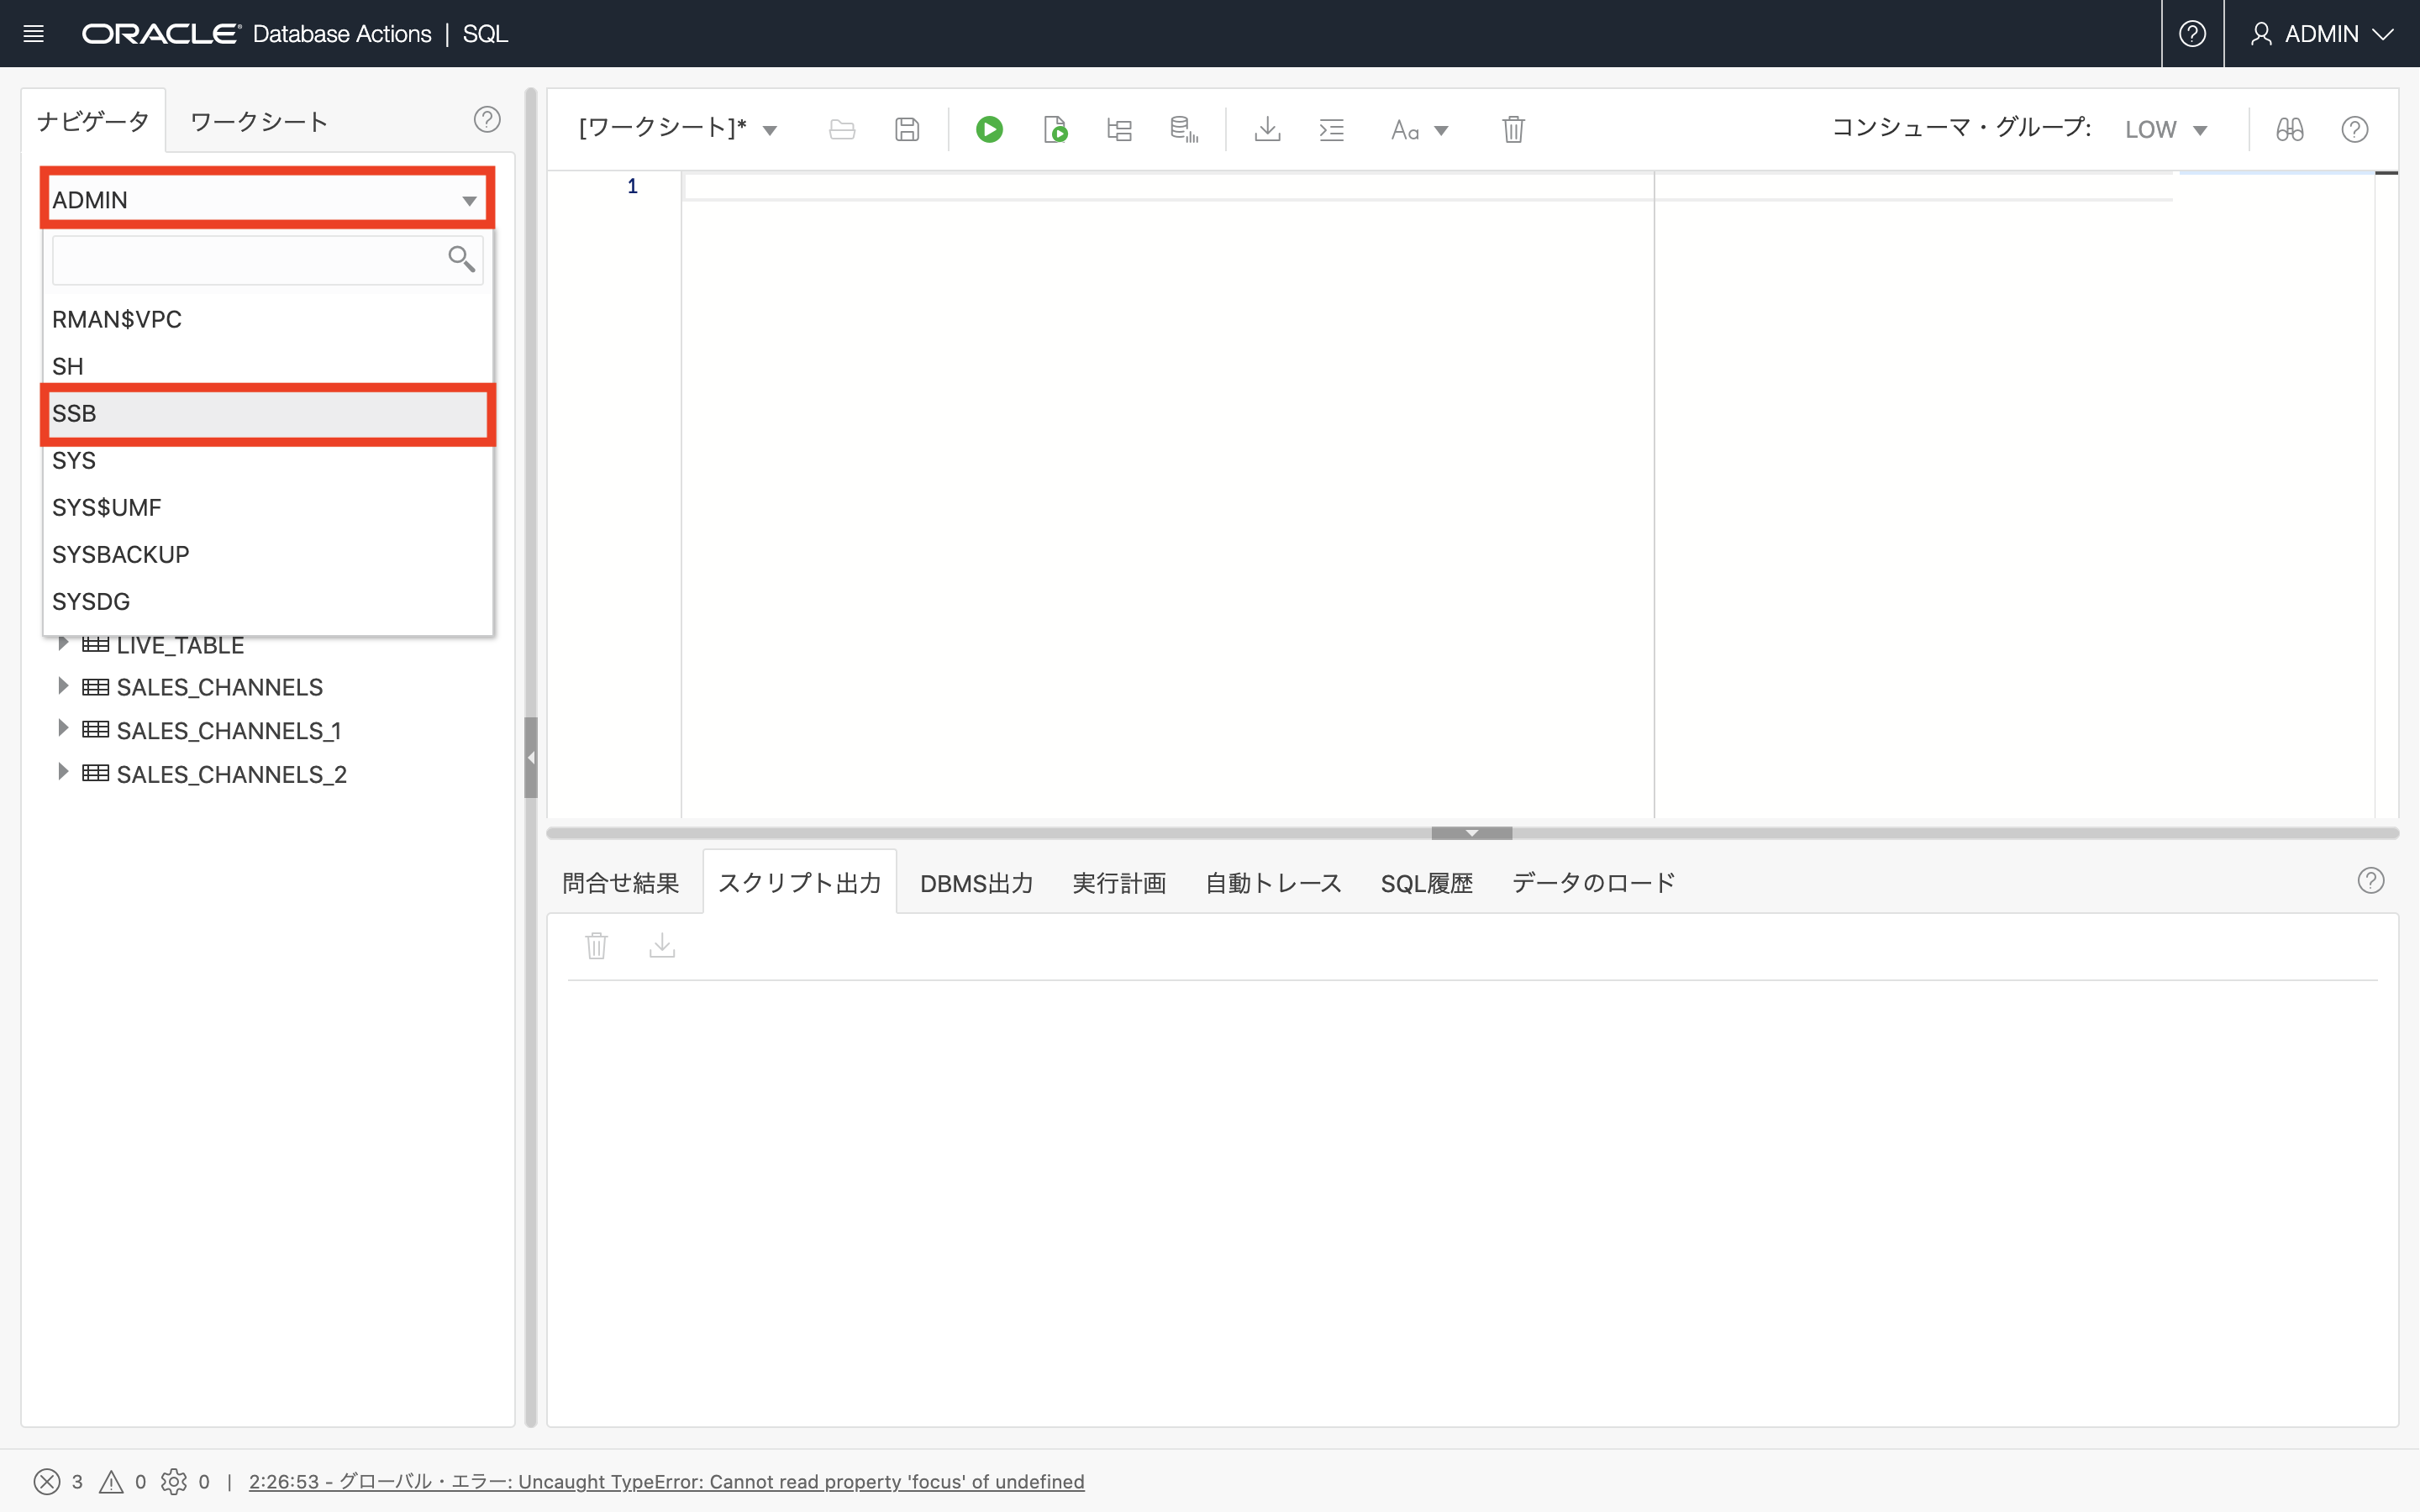Expand the SALES_CHANNELS table node

pyautogui.click(x=63, y=686)
